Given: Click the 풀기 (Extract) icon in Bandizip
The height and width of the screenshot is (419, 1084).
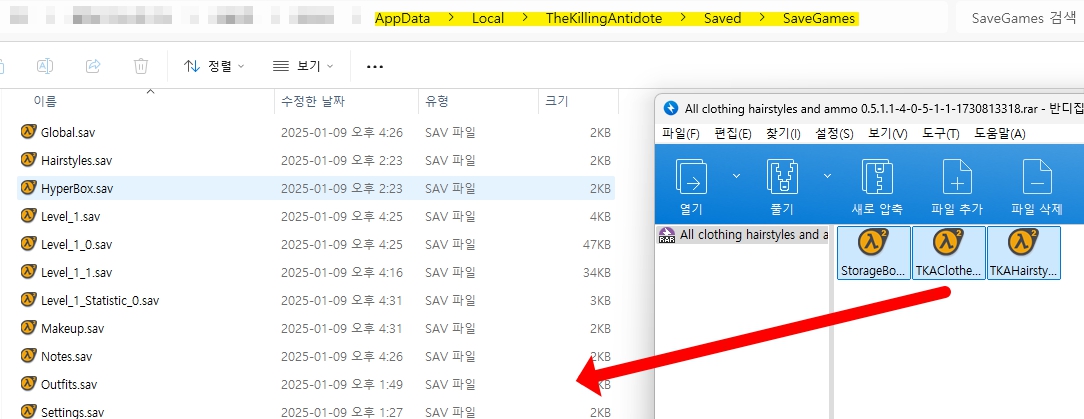Looking at the screenshot, I should 780,177.
